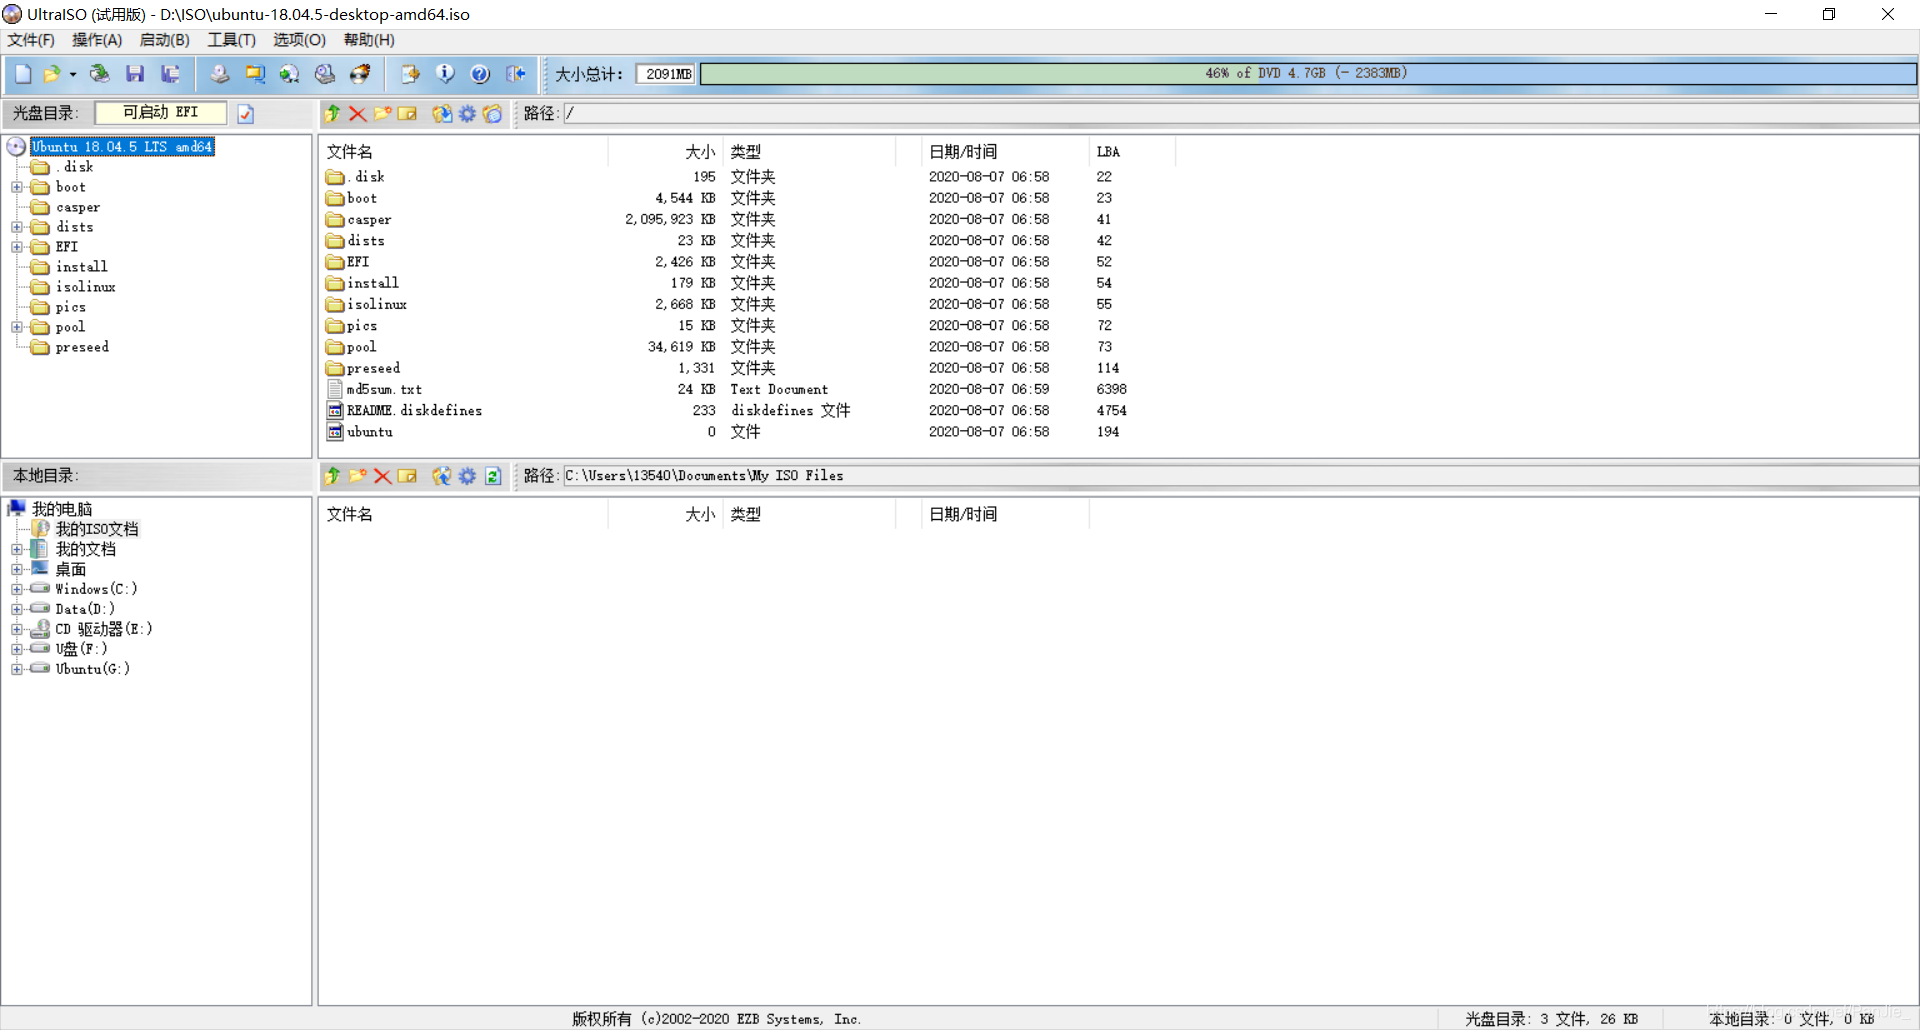1920x1030 pixels.
Task: Click the disc path field showing /
Action: tap(1240, 113)
